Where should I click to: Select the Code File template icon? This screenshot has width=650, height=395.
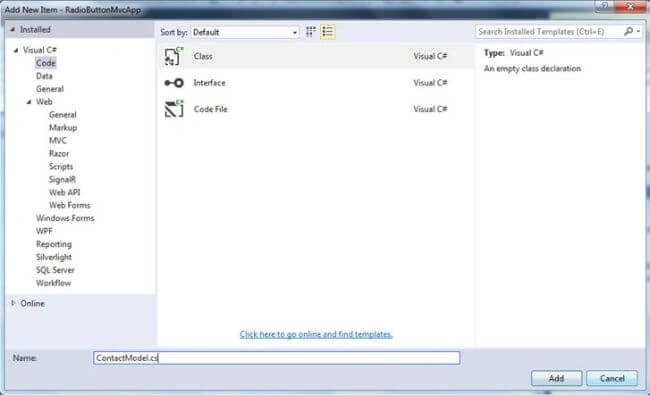[x=174, y=109]
